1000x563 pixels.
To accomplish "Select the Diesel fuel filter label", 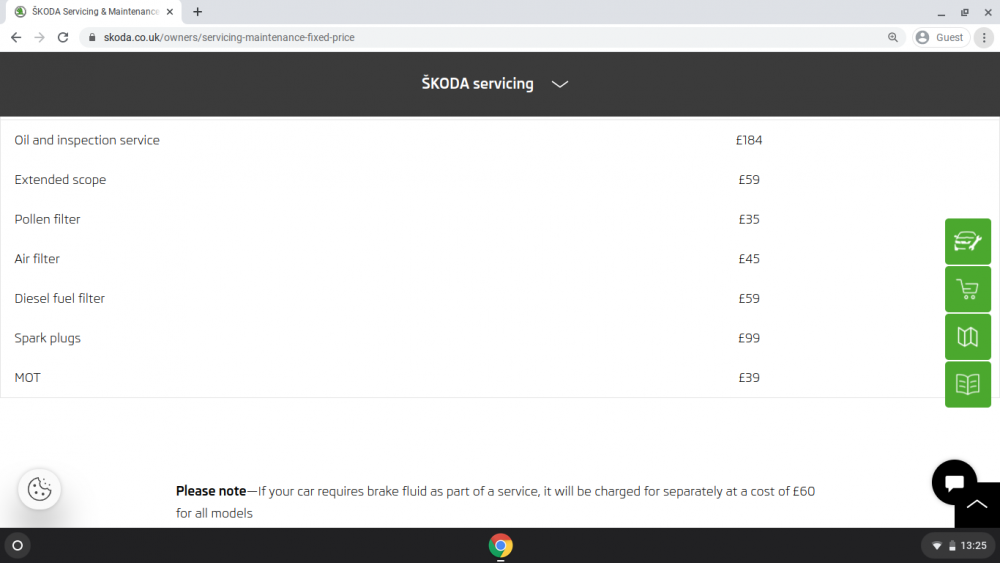I will [x=59, y=298].
